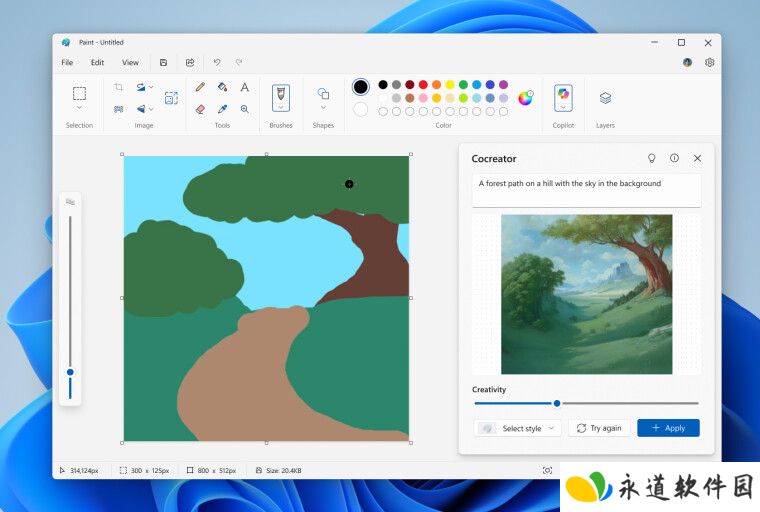
Task: Click the generated forest painting preview
Action: tap(586, 294)
